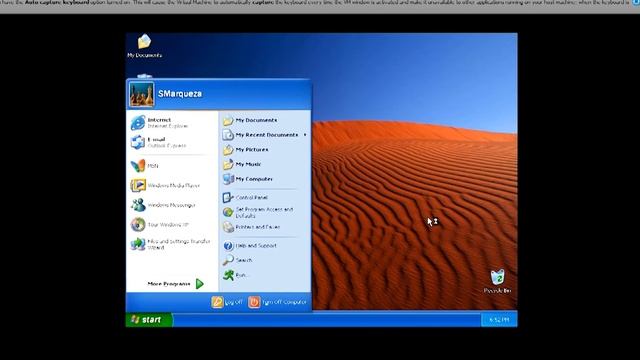Click the My Recent Documents icon
The width and height of the screenshot is (640, 360).
(228, 135)
